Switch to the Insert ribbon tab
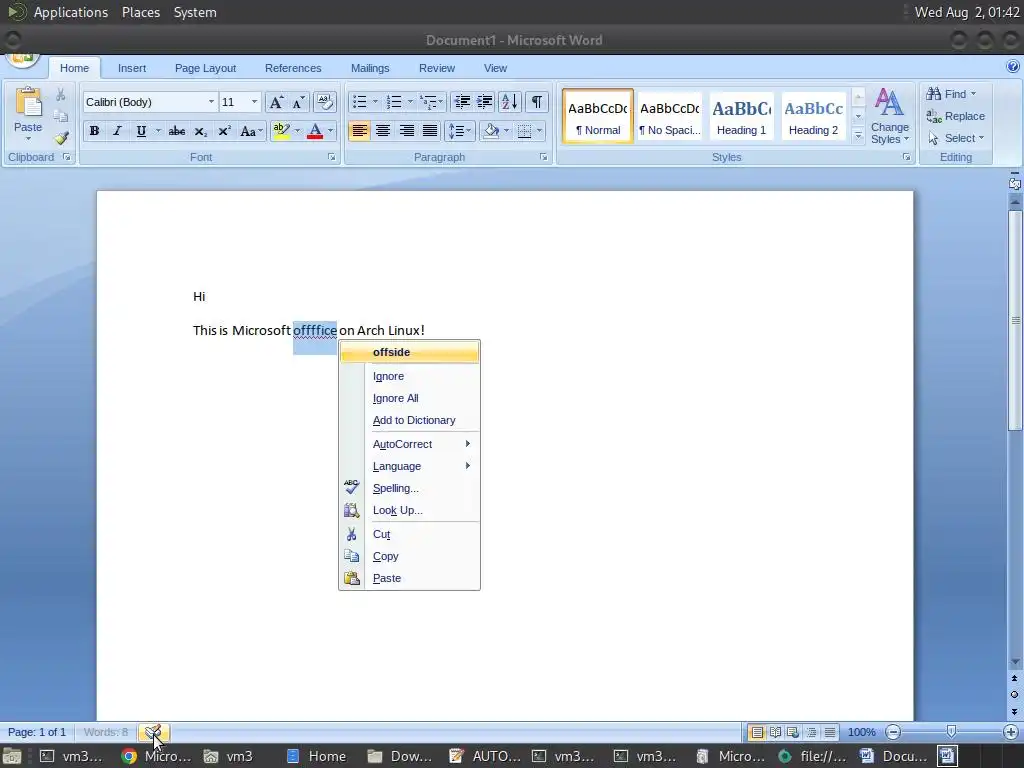This screenshot has height=768, width=1024. click(x=132, y=68)
